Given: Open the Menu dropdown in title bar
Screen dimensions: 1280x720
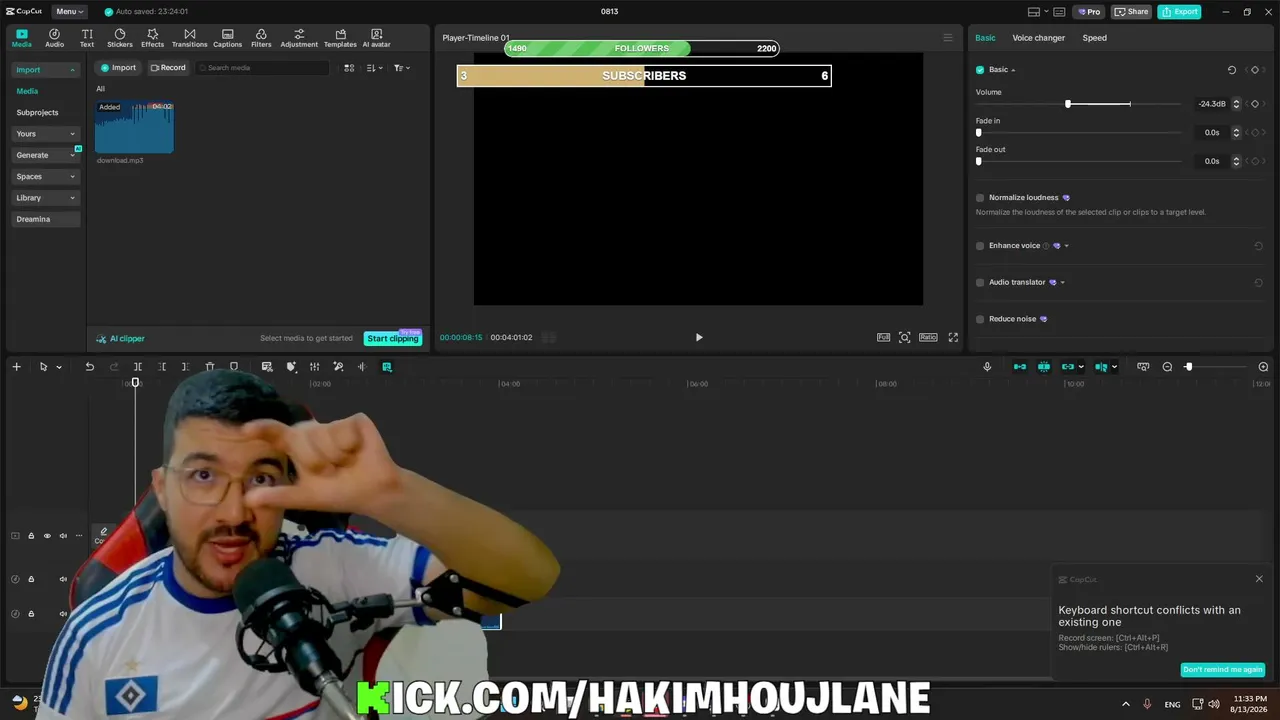Looking at the screenshot, I should [68, 12].
